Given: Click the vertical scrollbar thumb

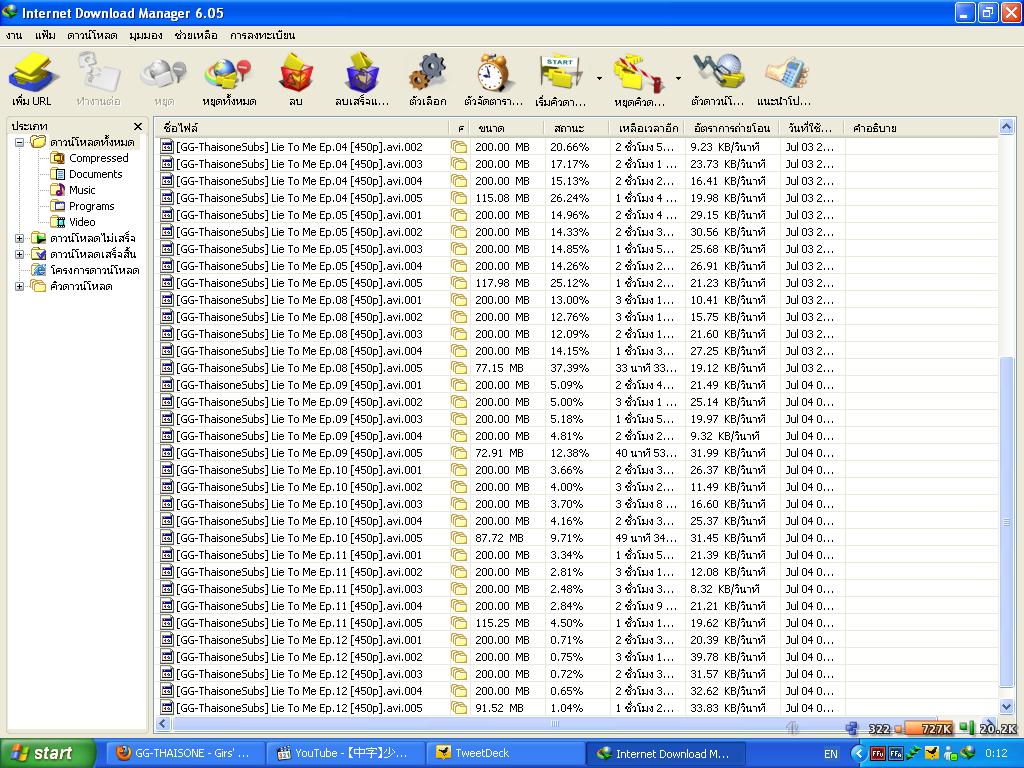Looking at the screenshot, I should [x=1006, y=521].
